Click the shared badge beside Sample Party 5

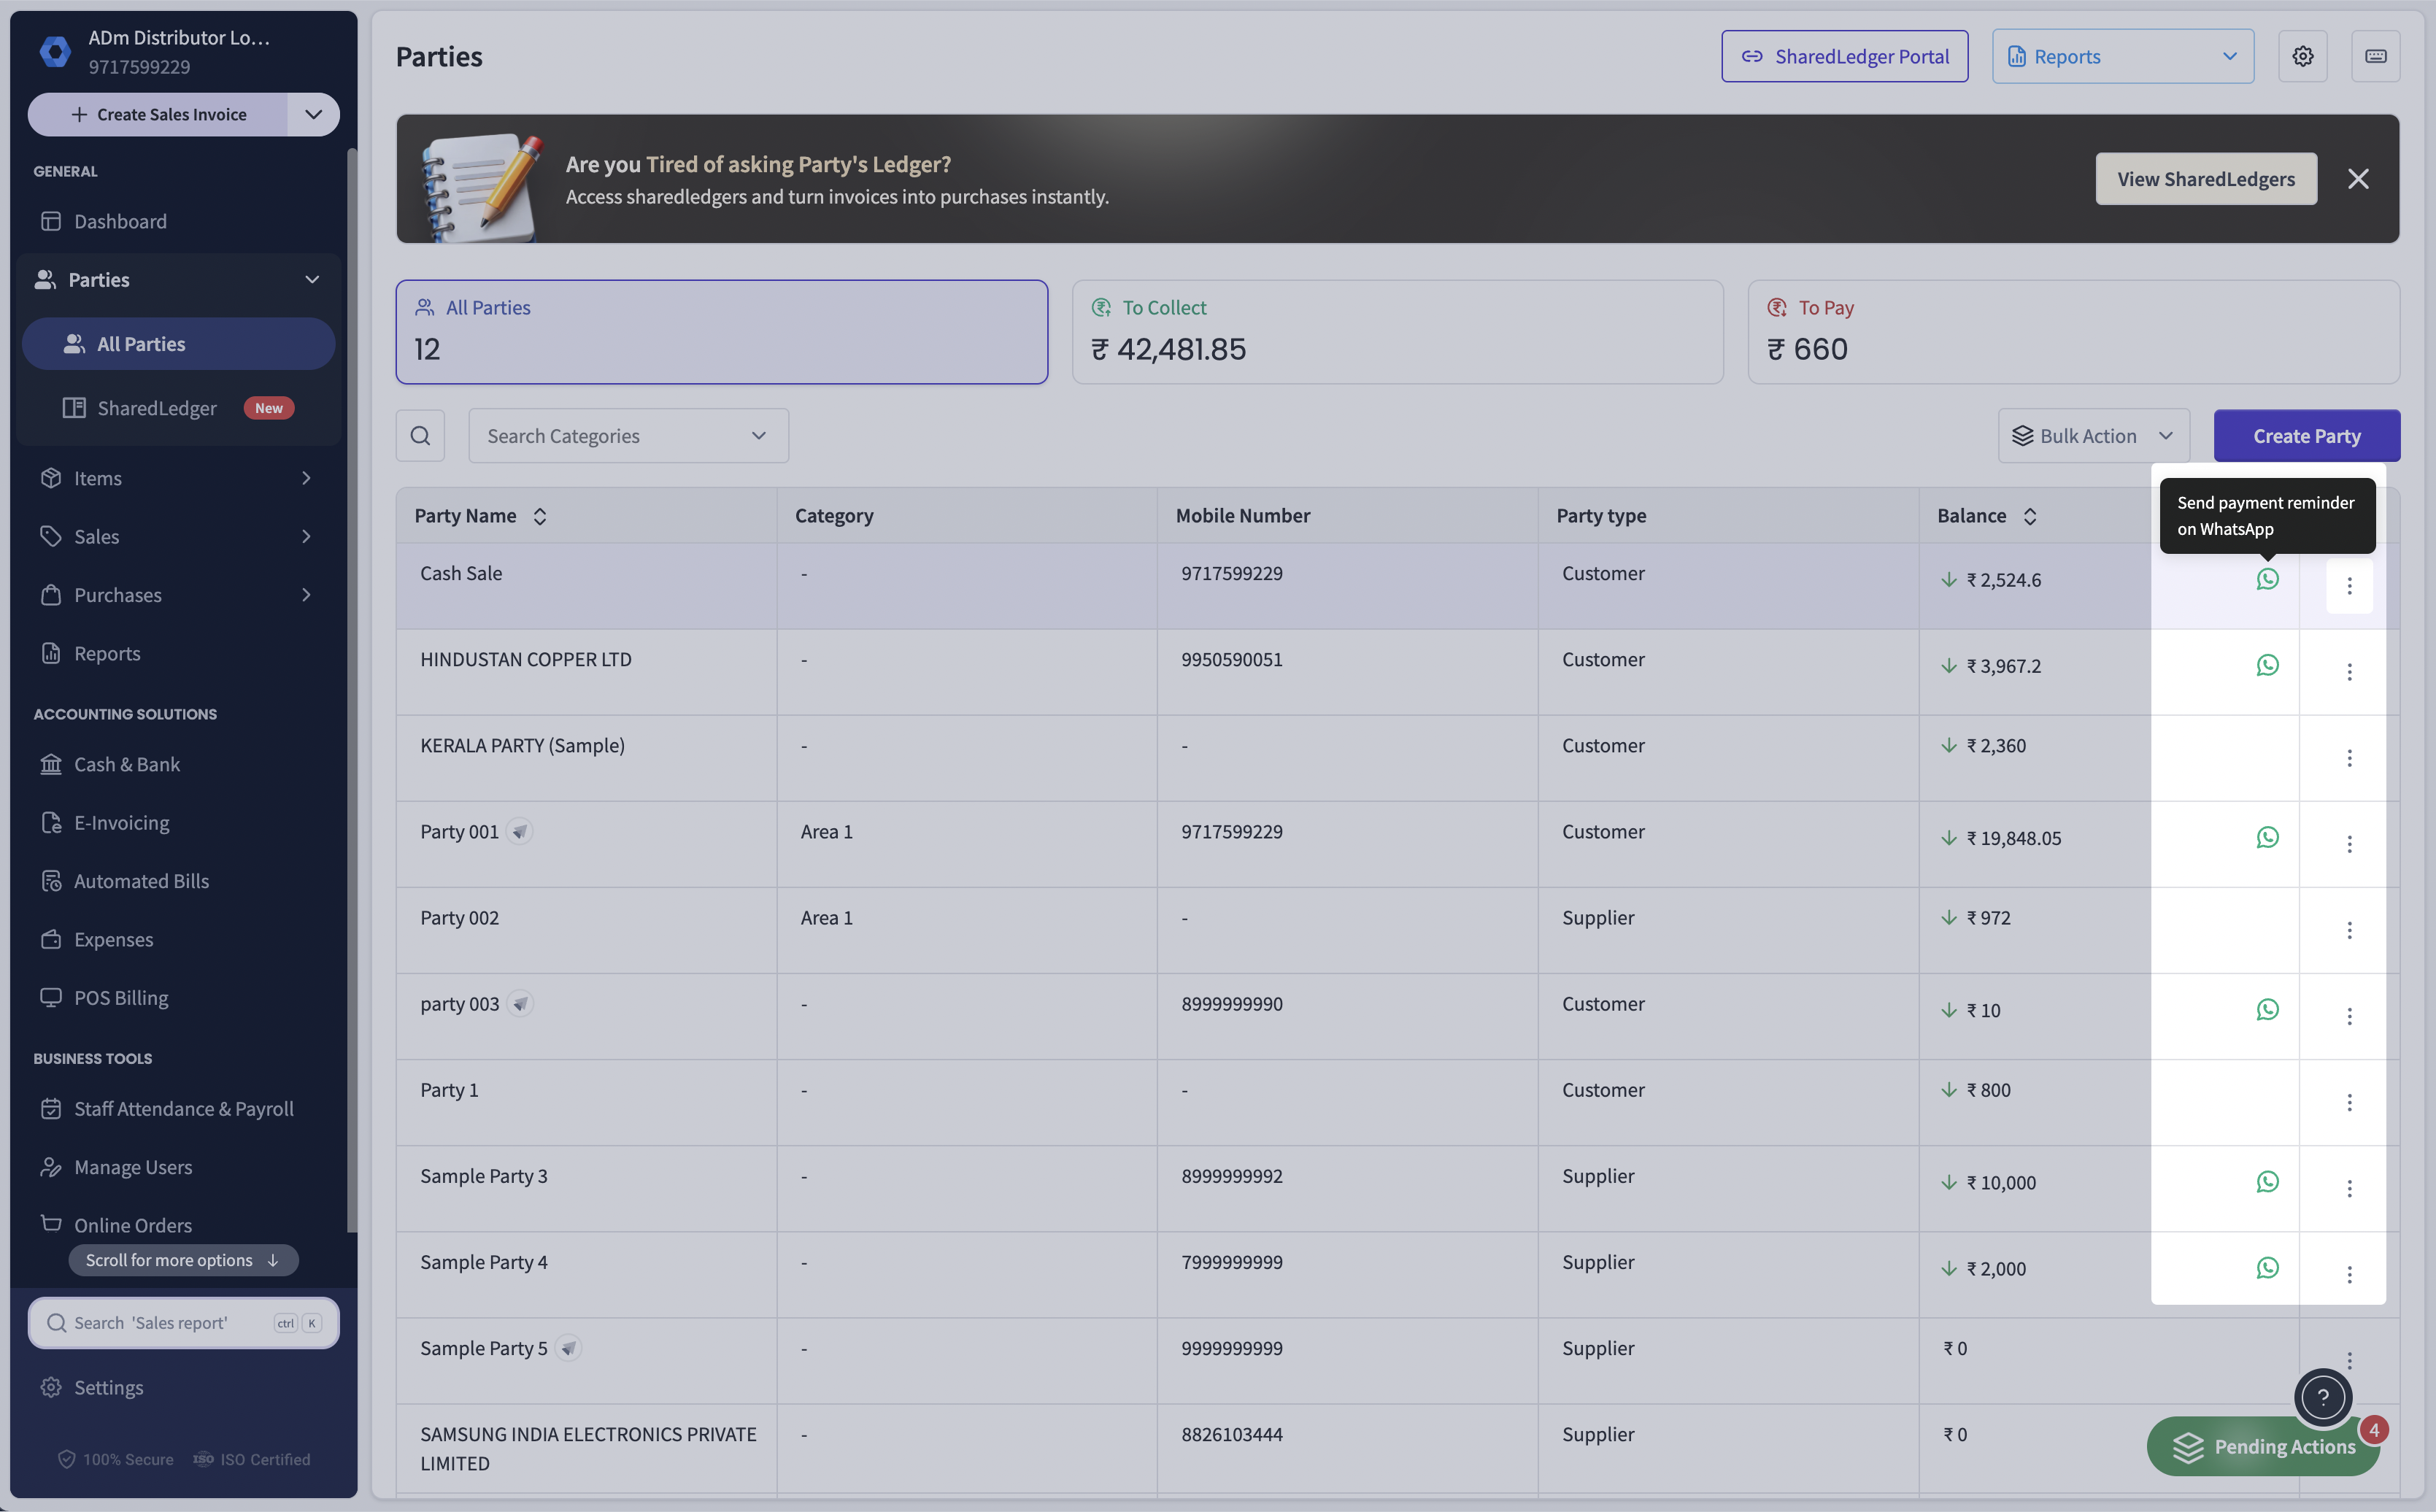tap(568, 1347)
